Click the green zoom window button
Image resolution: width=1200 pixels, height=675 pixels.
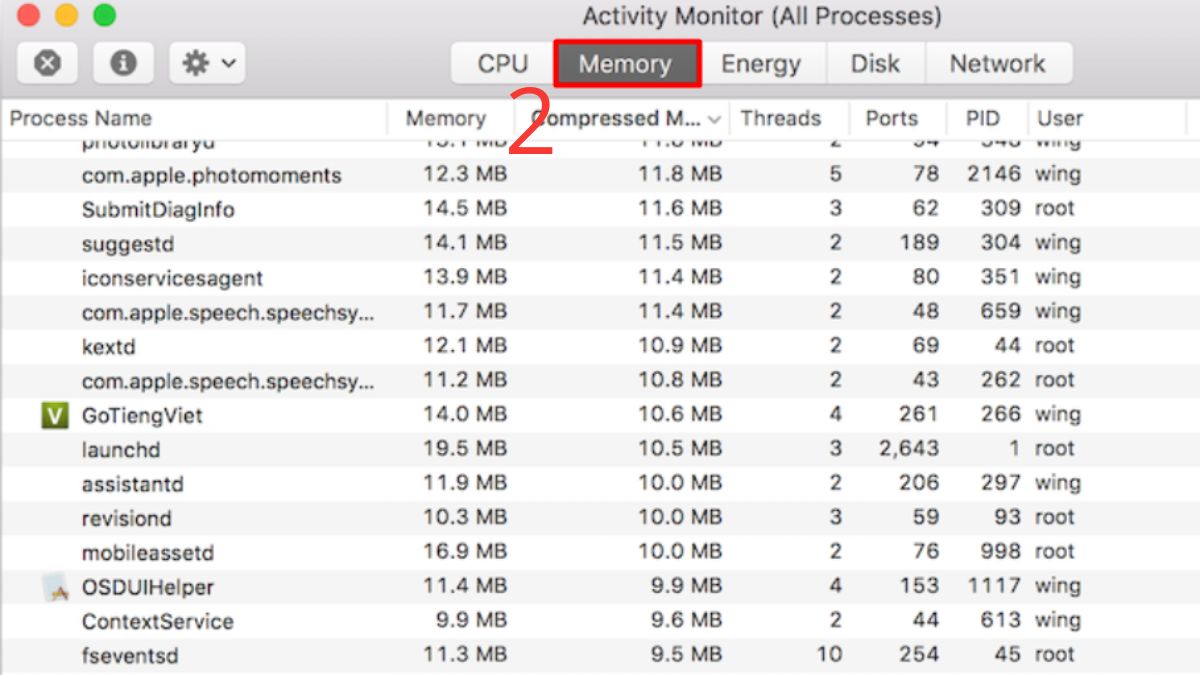pos(104,15)
